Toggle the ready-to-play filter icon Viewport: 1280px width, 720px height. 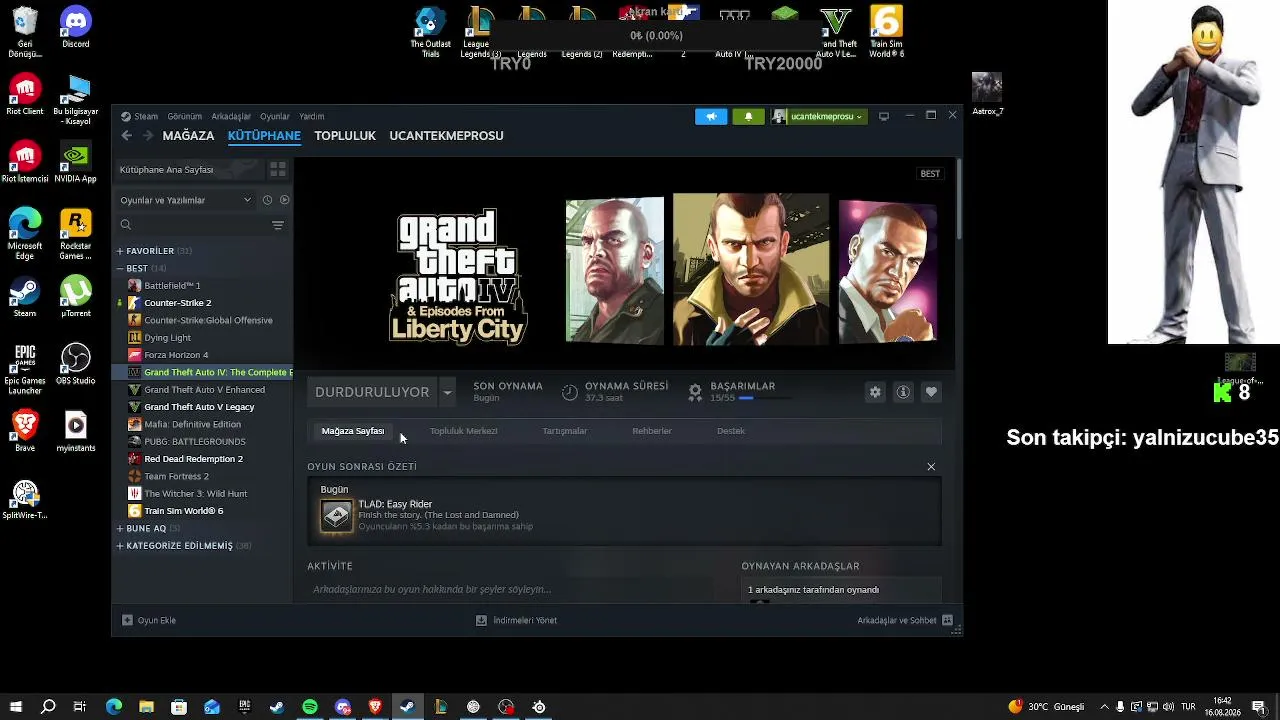(x=284, y=200)
